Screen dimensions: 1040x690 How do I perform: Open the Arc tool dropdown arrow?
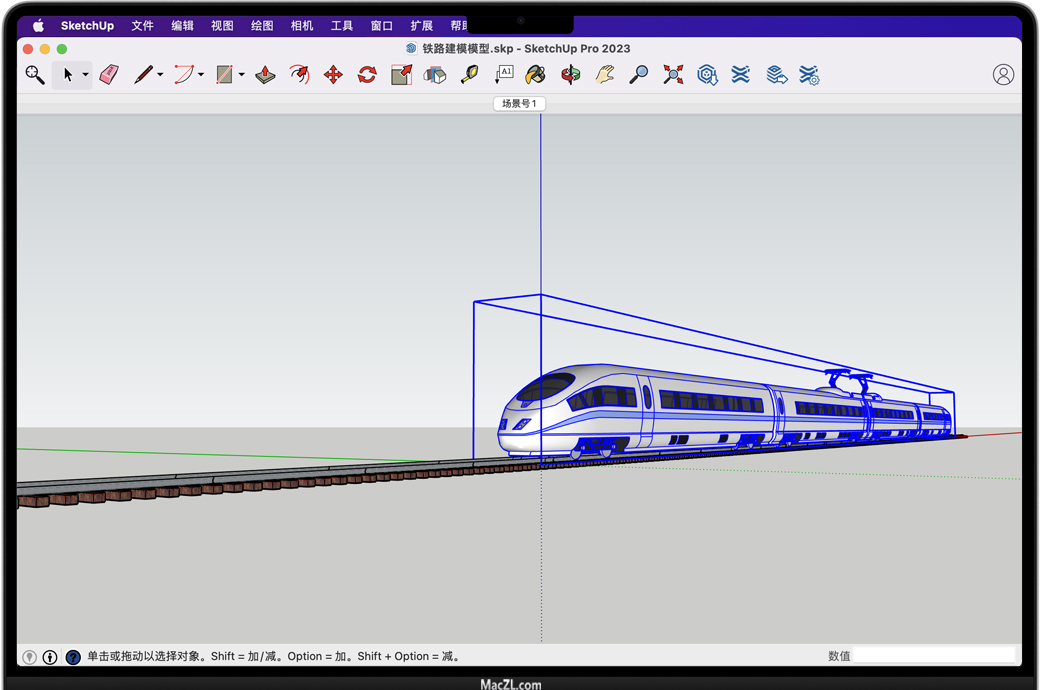tap(201, 75)
